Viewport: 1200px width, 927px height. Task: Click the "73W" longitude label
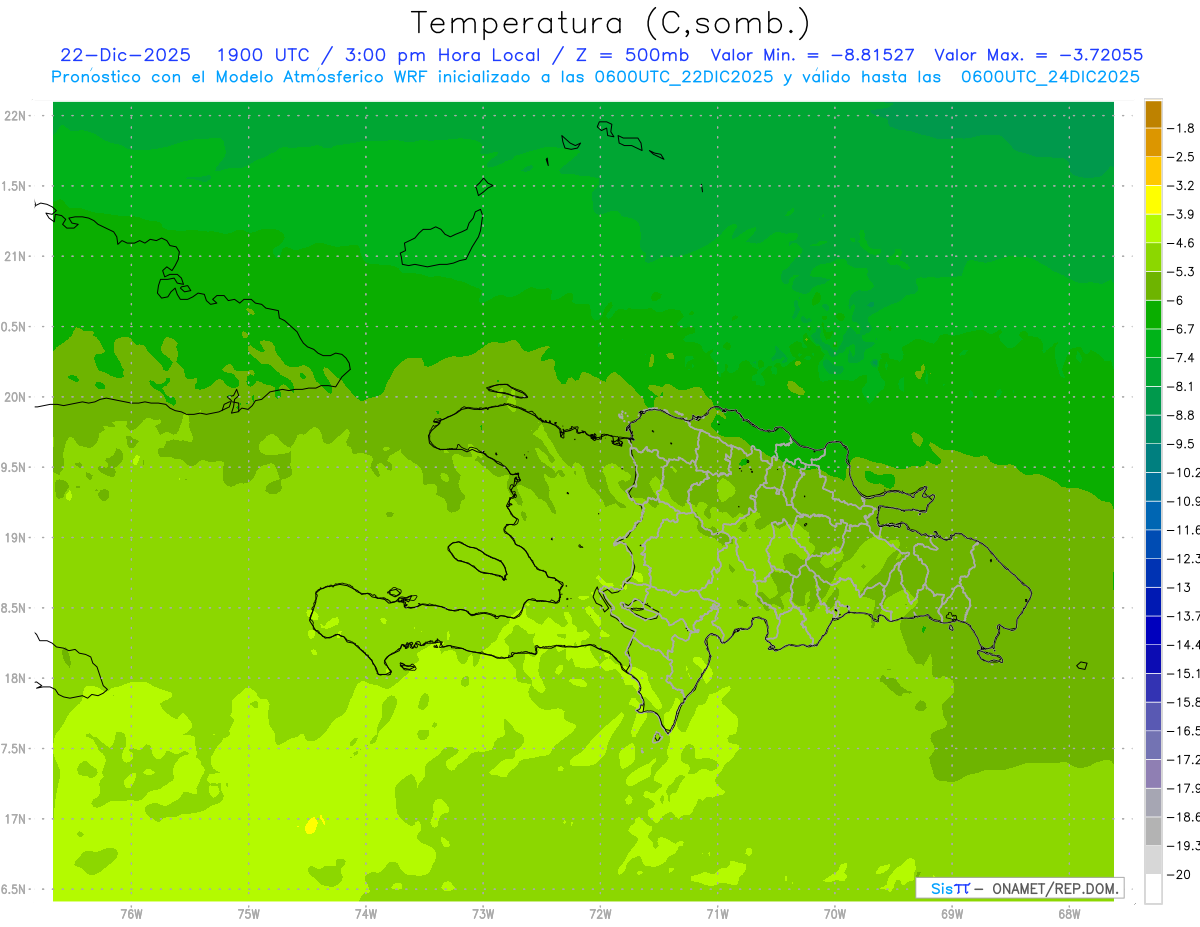pyautogui.click(x=483, y=914)
